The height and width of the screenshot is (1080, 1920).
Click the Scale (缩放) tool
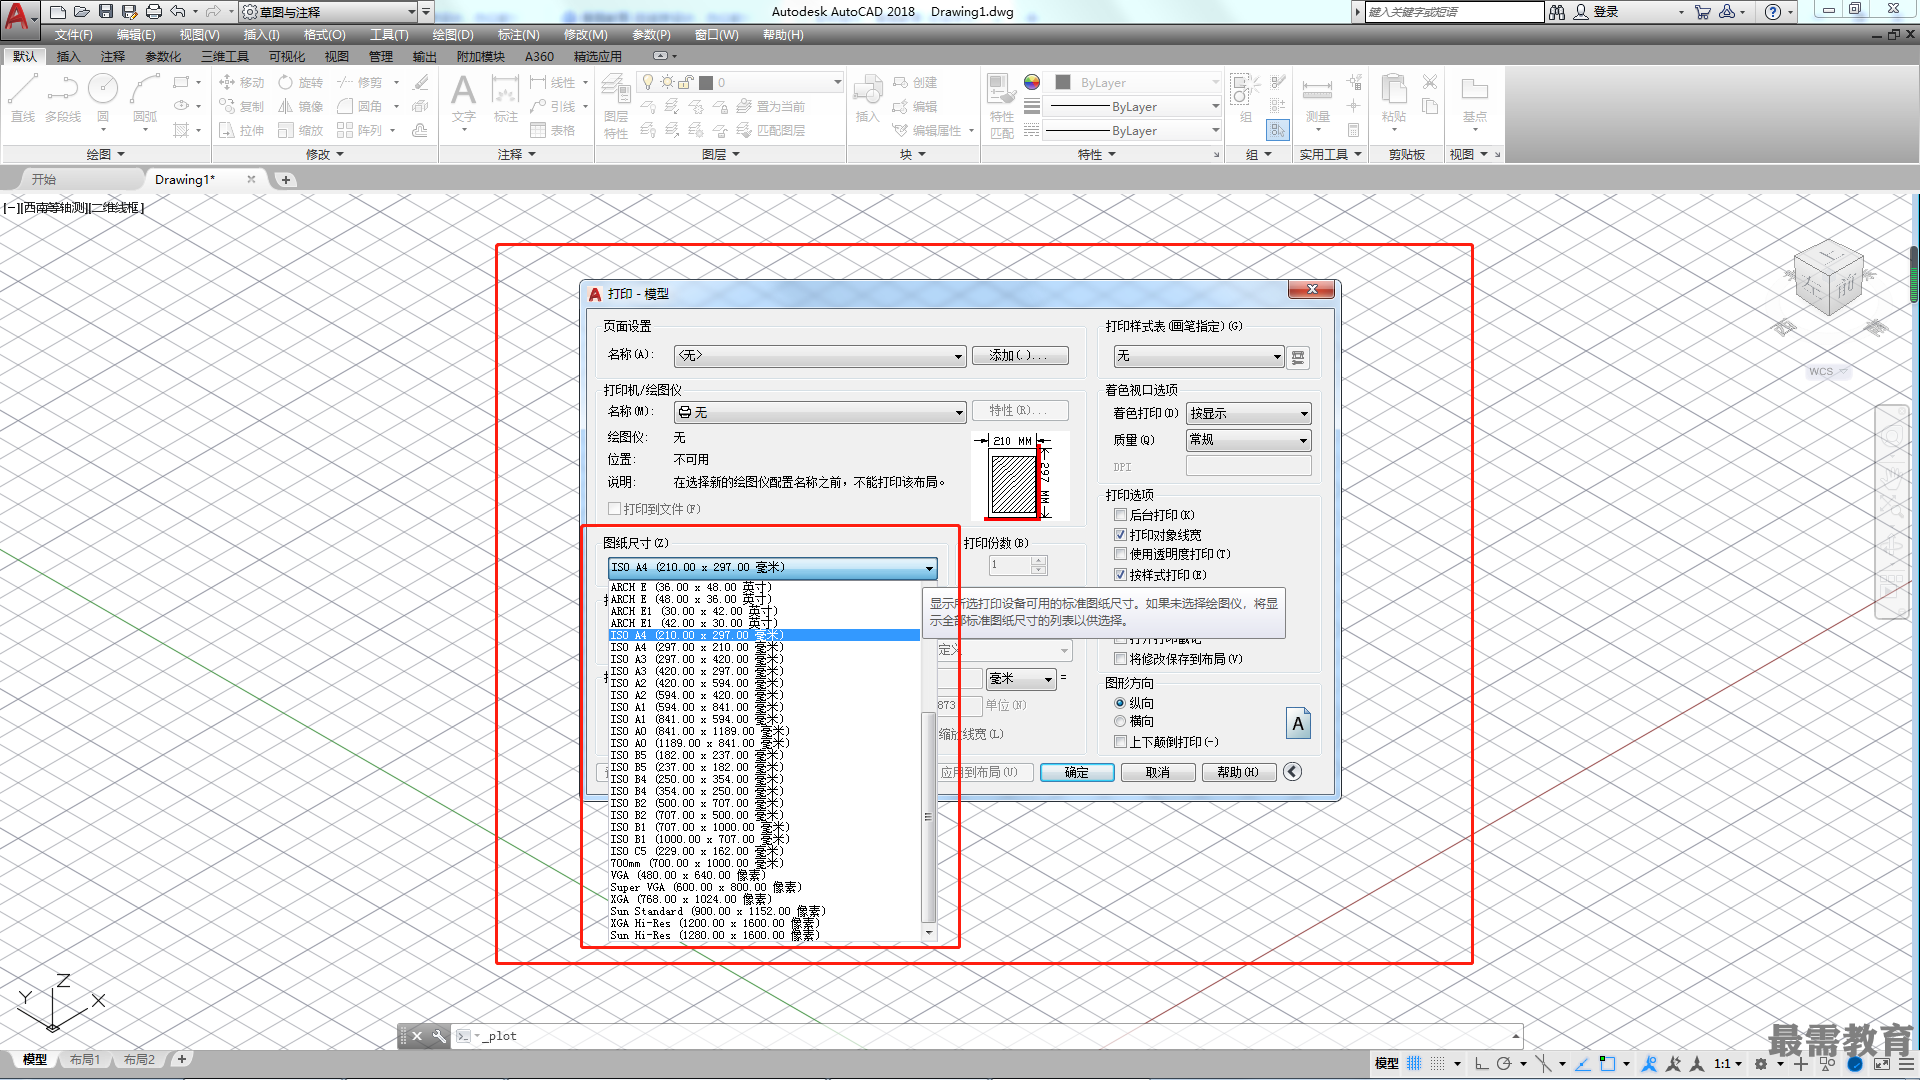[301, 130]
